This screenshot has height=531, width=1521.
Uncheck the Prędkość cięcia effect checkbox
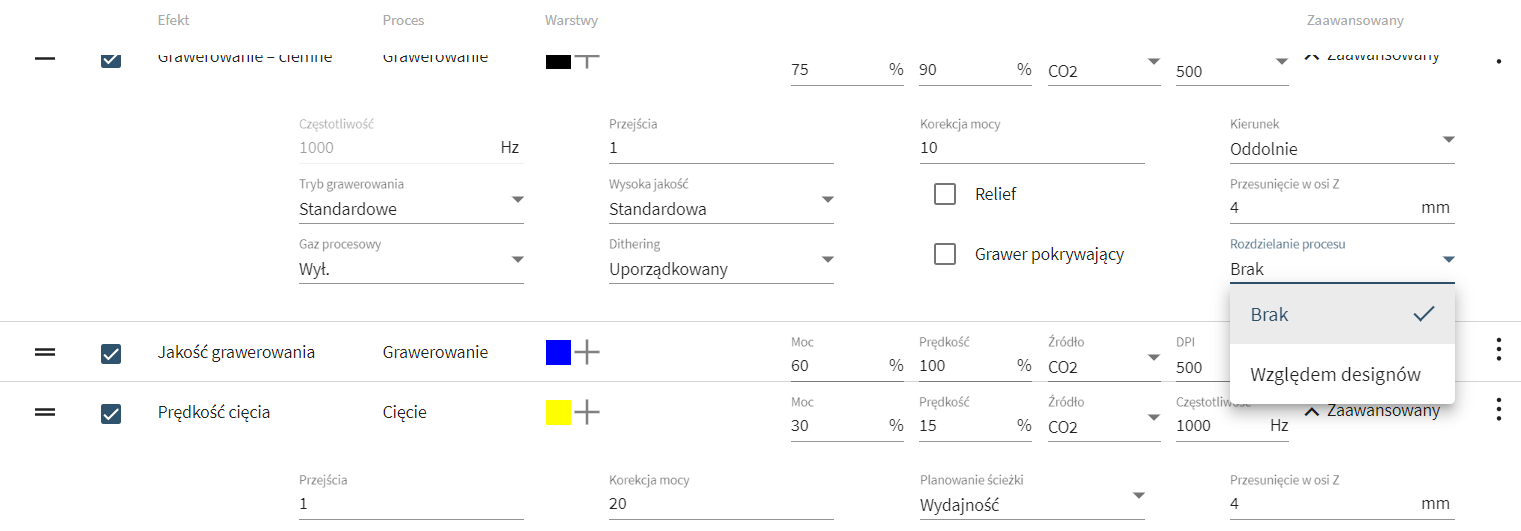coord(111,413)
